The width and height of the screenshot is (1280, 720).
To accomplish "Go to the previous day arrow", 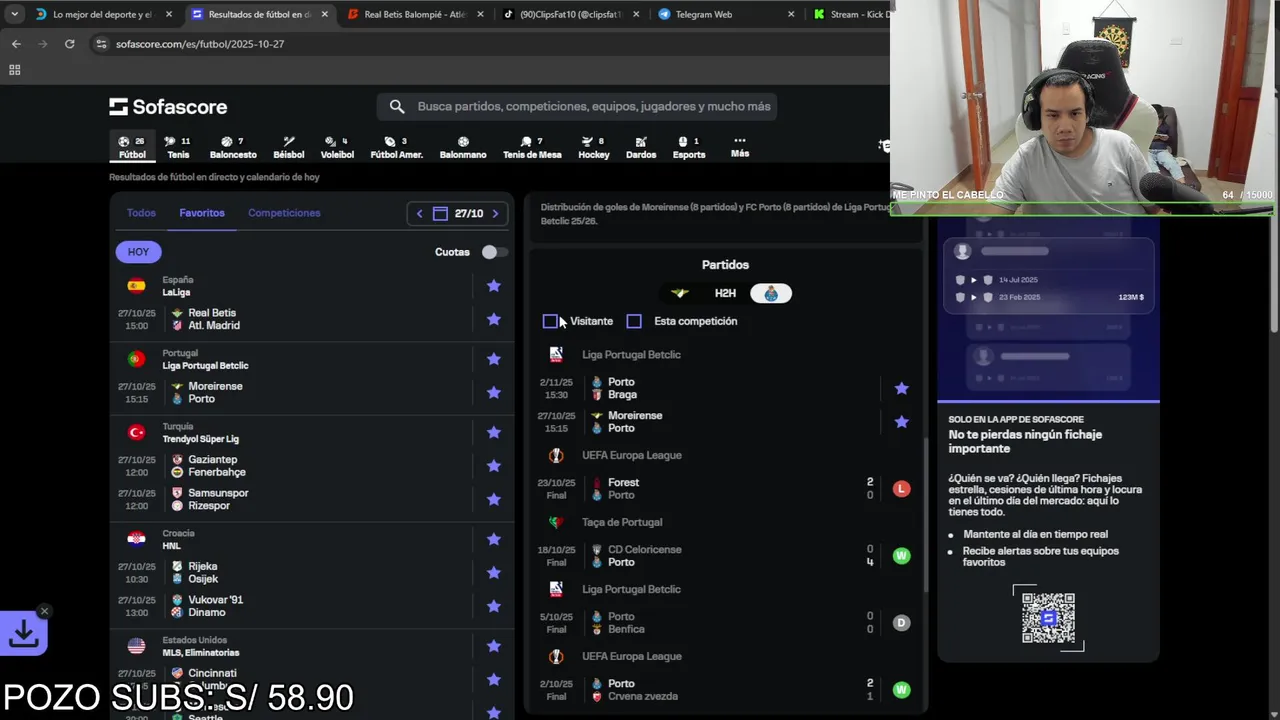I will pos(419,213).
